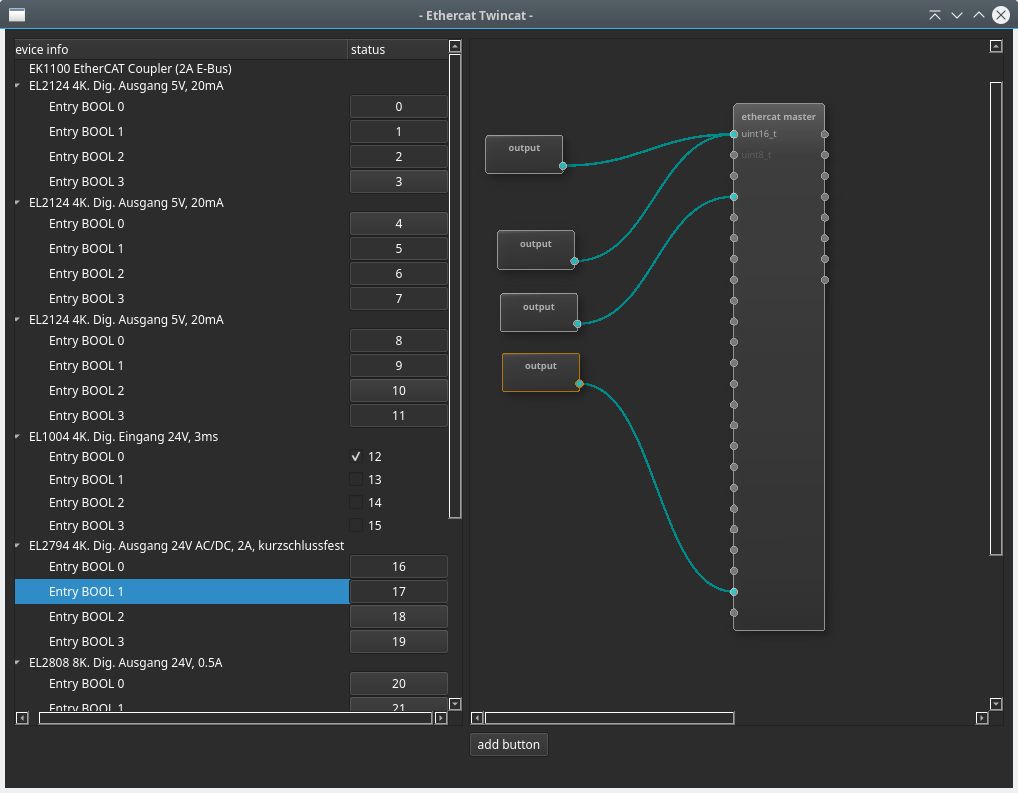
Task: Click the device tree vertical scrollbar thumb
Action: [455, 286]
